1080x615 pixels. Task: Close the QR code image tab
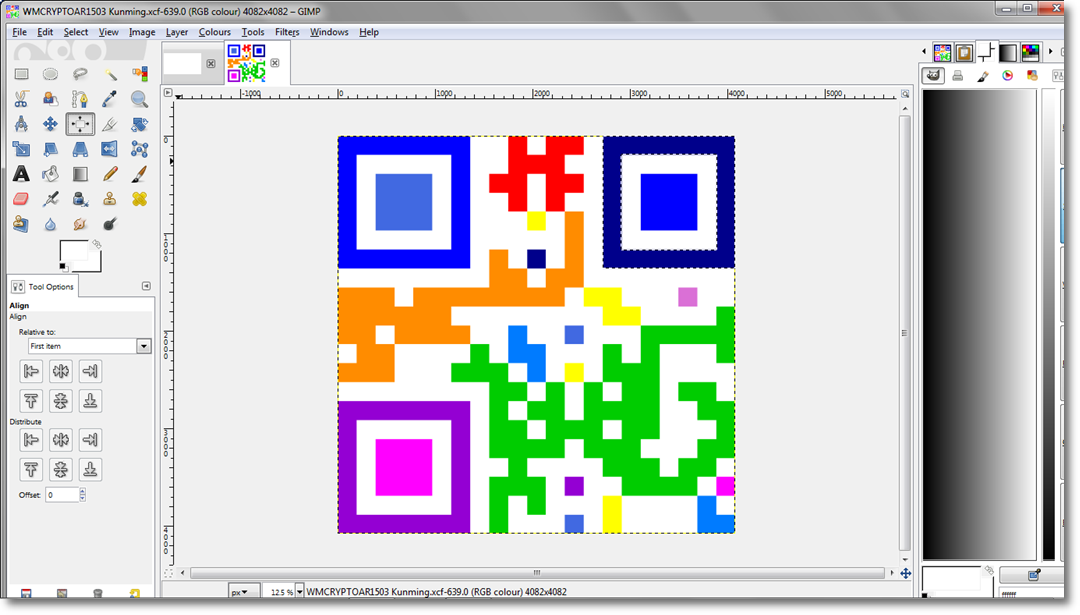point(275,63)
